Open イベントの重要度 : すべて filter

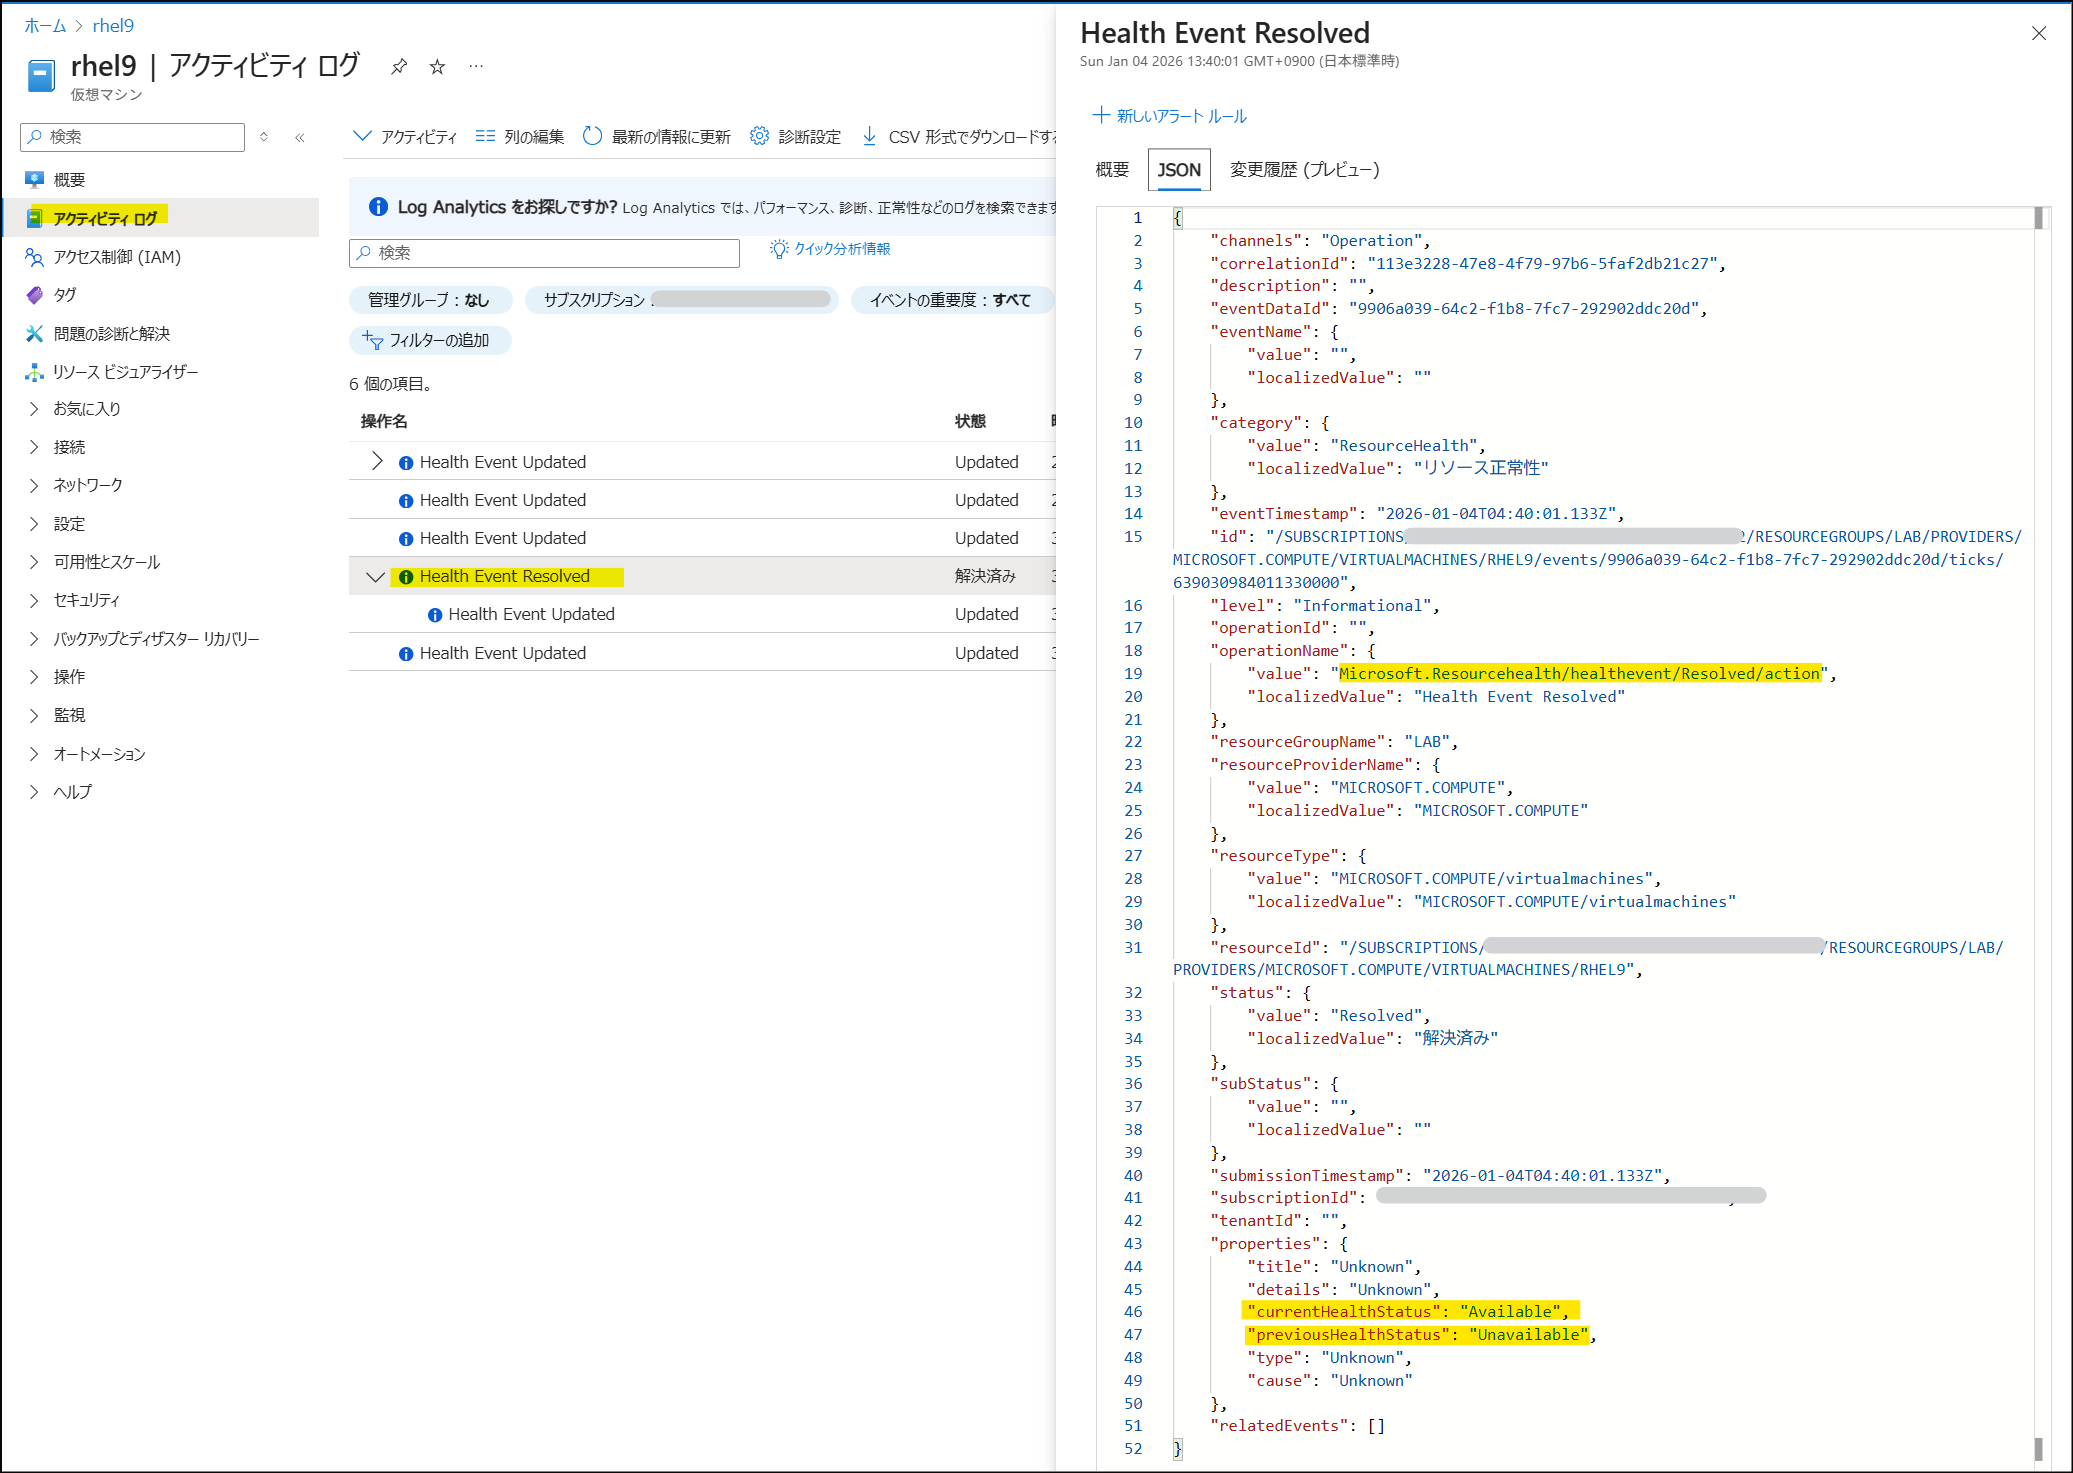point(952,300)
